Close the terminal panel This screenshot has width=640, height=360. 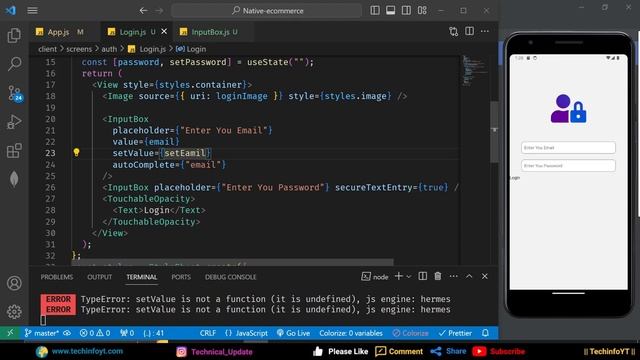coord(485,276)
